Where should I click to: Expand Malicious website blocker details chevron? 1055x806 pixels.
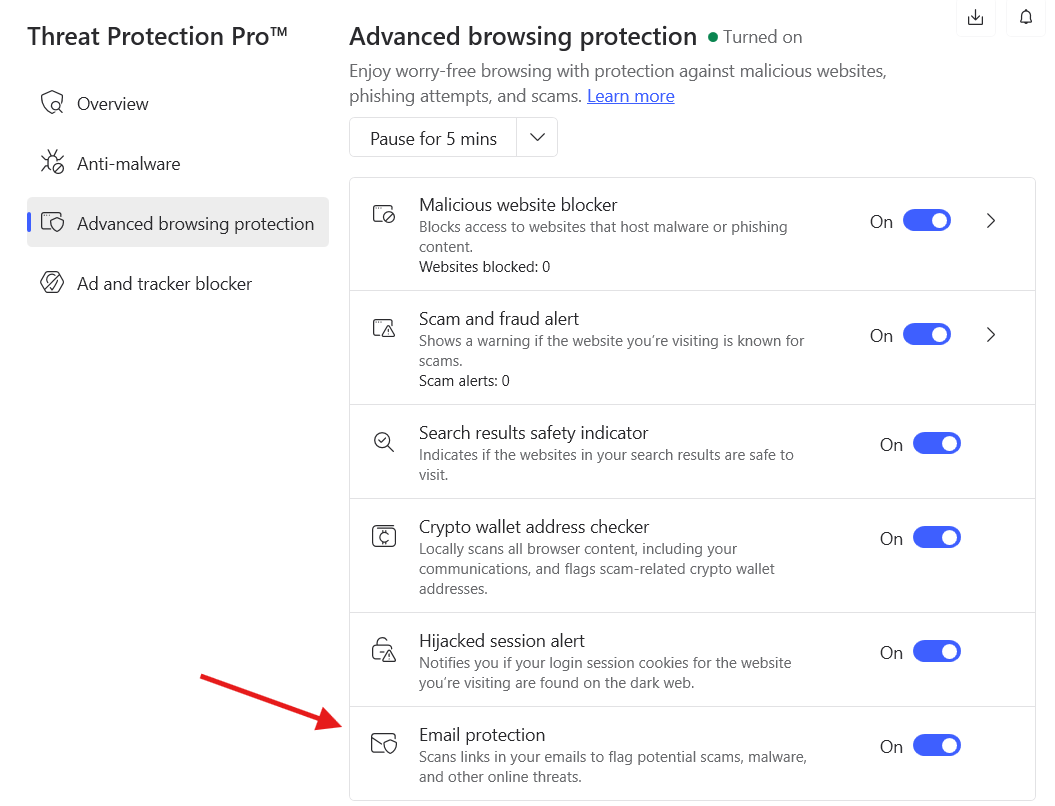pyautogui.click(x=991, y=220)
